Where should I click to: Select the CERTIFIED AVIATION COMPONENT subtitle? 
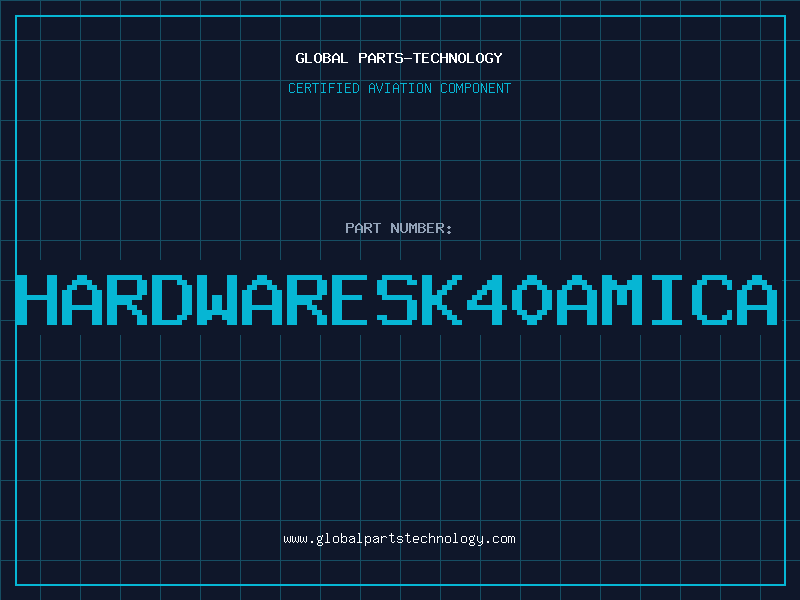(399, 88)
